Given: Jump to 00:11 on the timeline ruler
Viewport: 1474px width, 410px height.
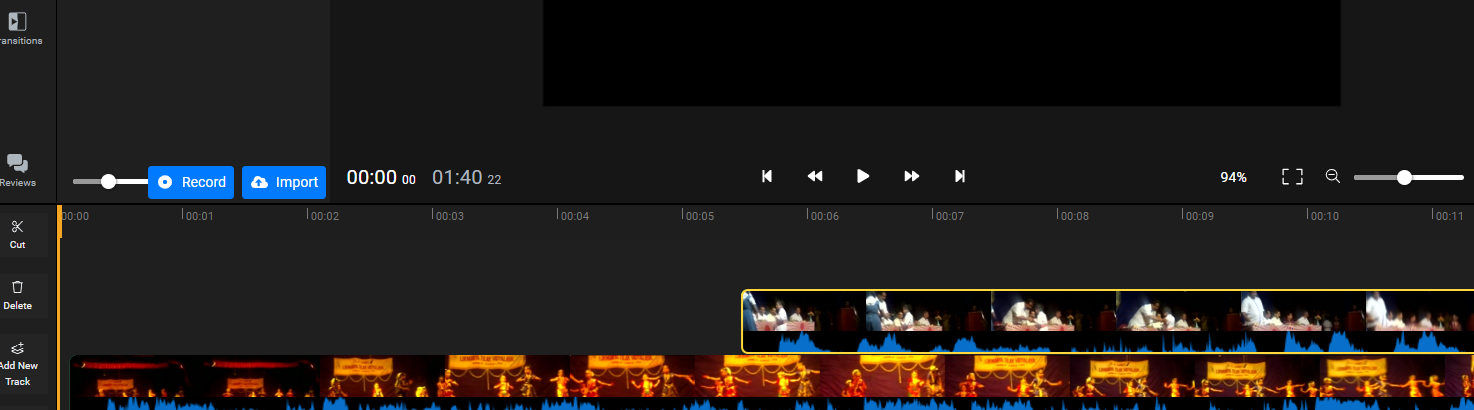Looking at the screenshot, I should coord(1448,215).
